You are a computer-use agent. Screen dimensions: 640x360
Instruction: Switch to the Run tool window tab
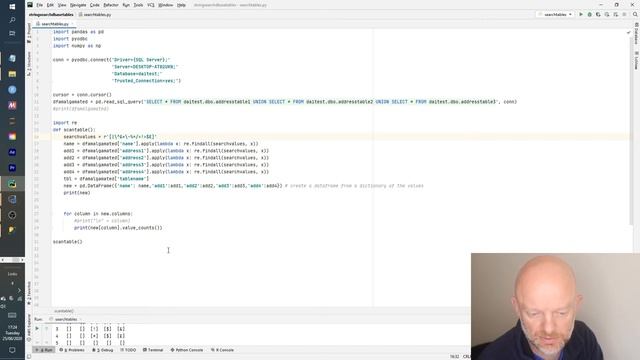point(44,350)
